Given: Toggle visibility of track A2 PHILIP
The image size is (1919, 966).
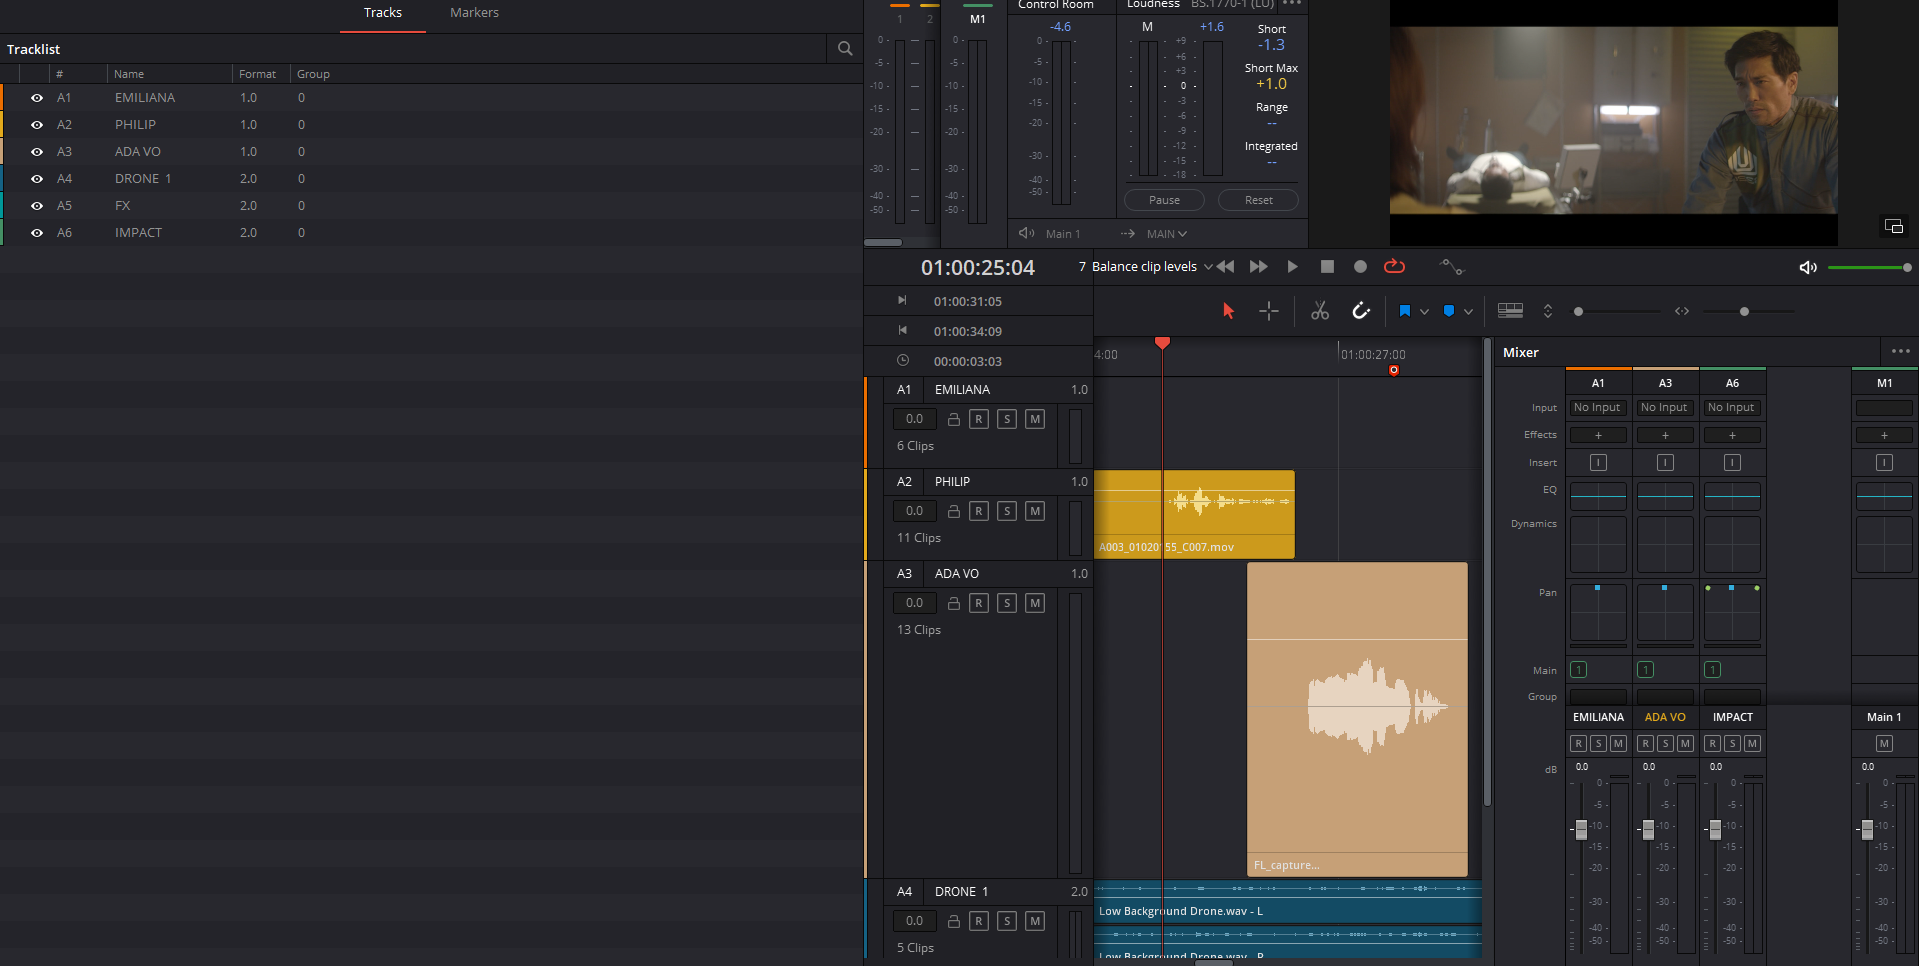Looking at the screenshot, I should [x=37, y=125].
